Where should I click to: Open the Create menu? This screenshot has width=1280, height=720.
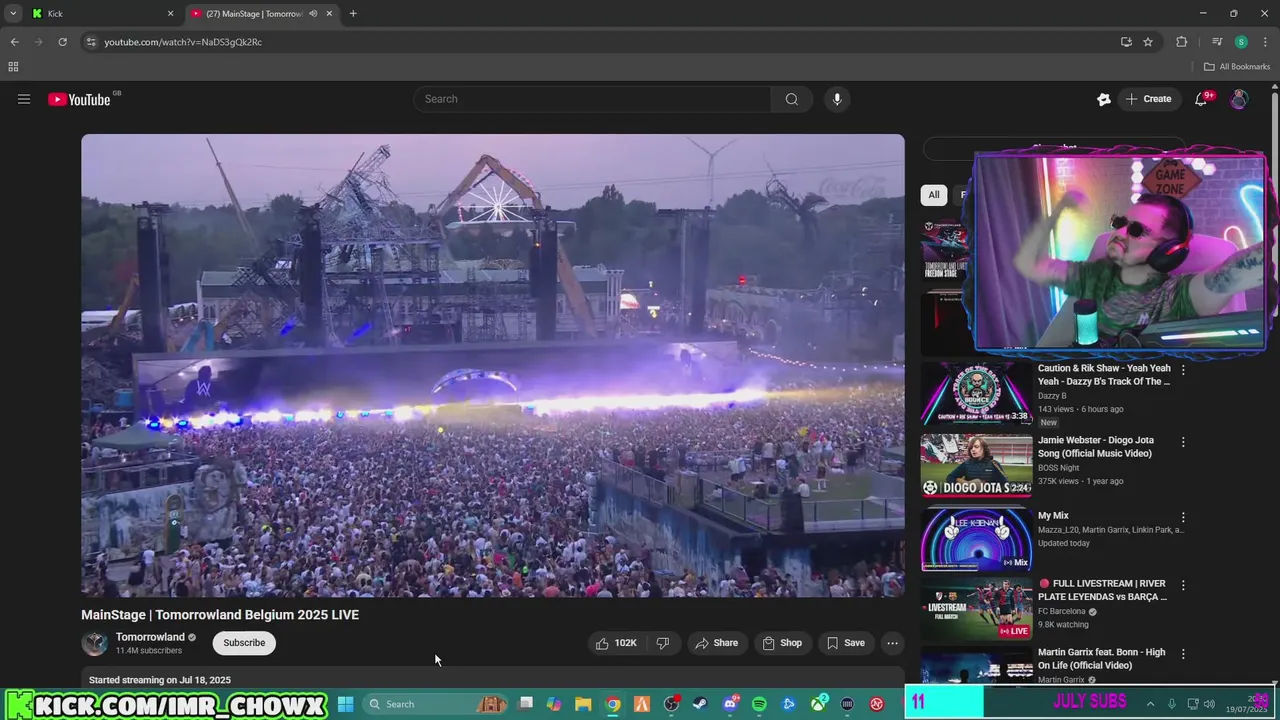(1148, 99)
